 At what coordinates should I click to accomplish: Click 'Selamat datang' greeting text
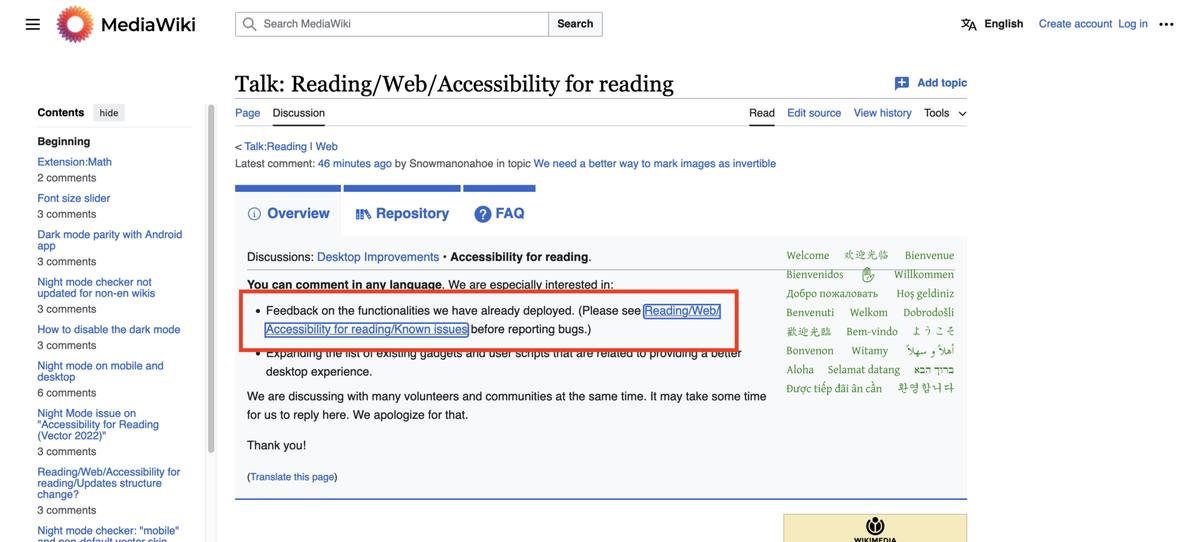pyautogui.click(x=864, y=369)
